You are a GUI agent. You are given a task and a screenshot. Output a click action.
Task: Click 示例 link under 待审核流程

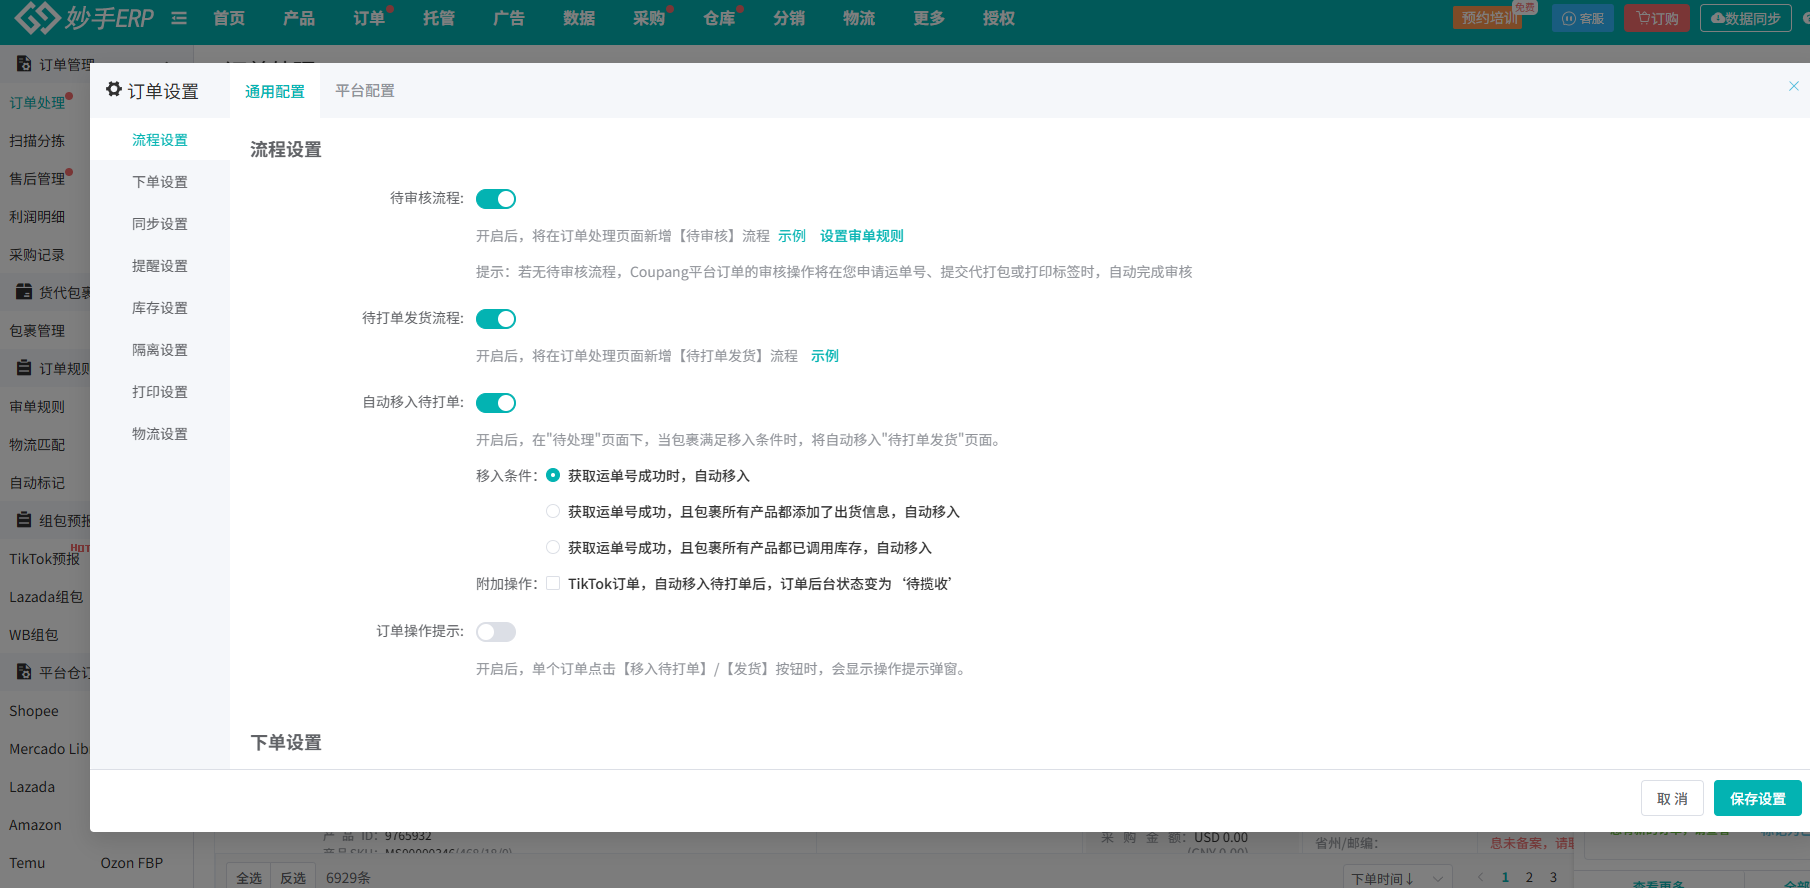792,236
